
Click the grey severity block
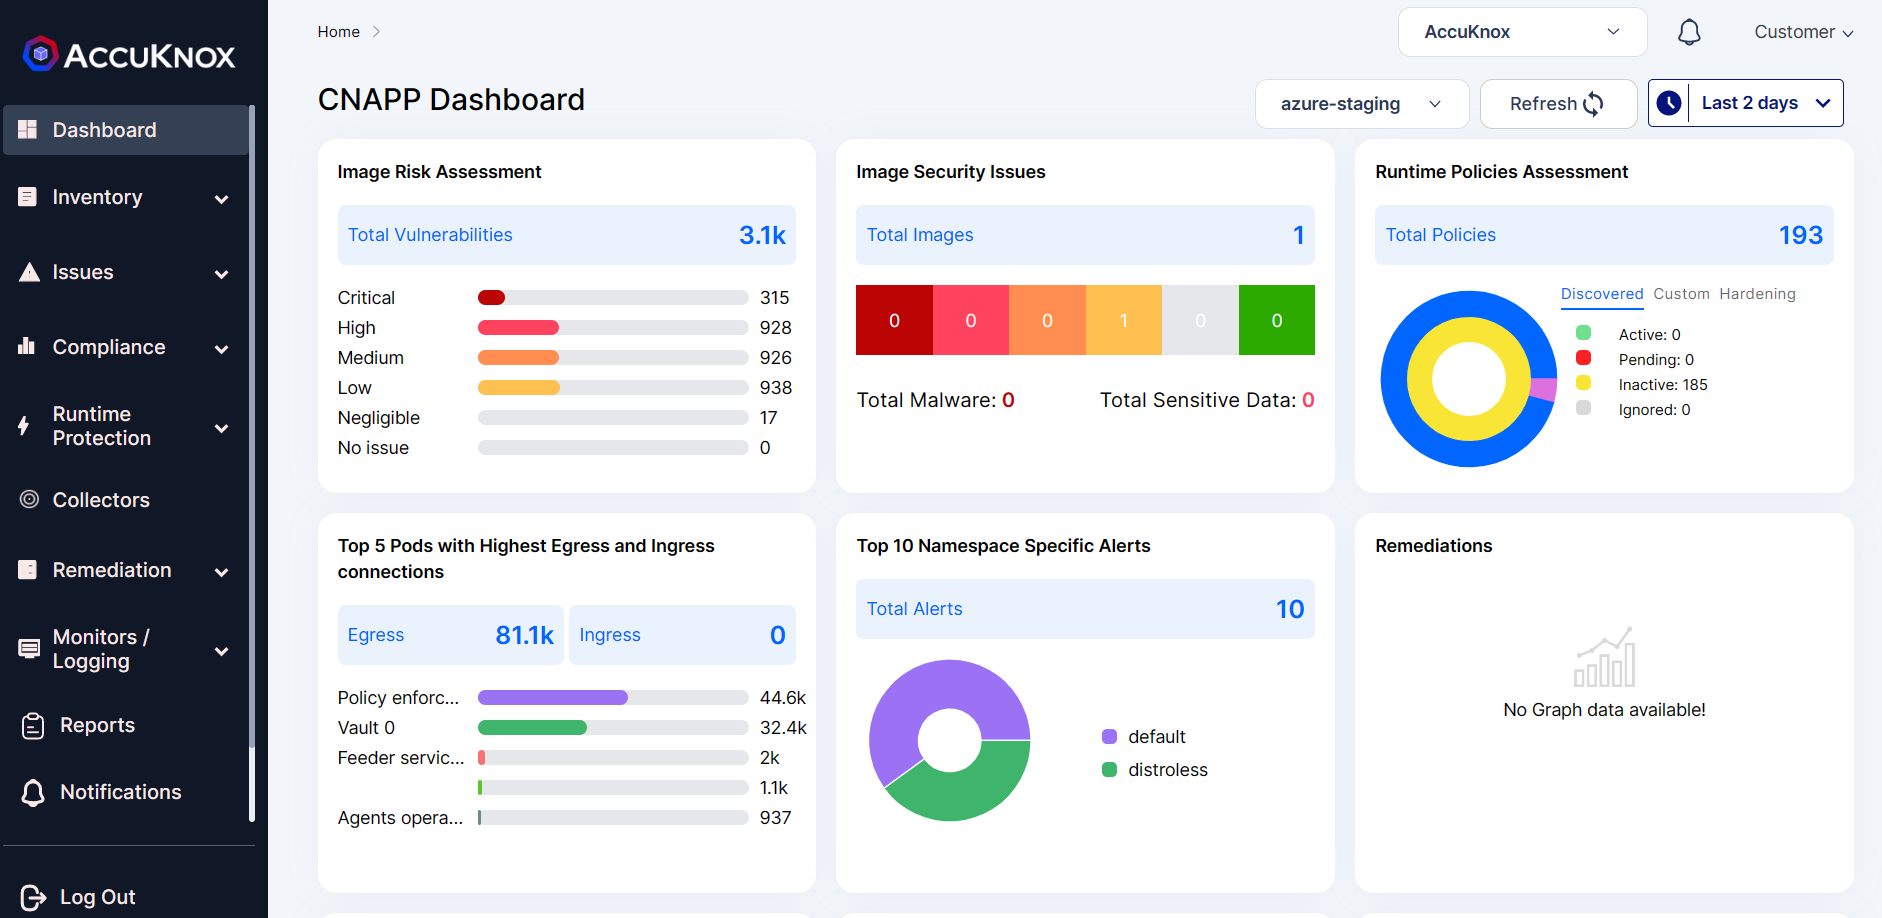(1200, 320)
